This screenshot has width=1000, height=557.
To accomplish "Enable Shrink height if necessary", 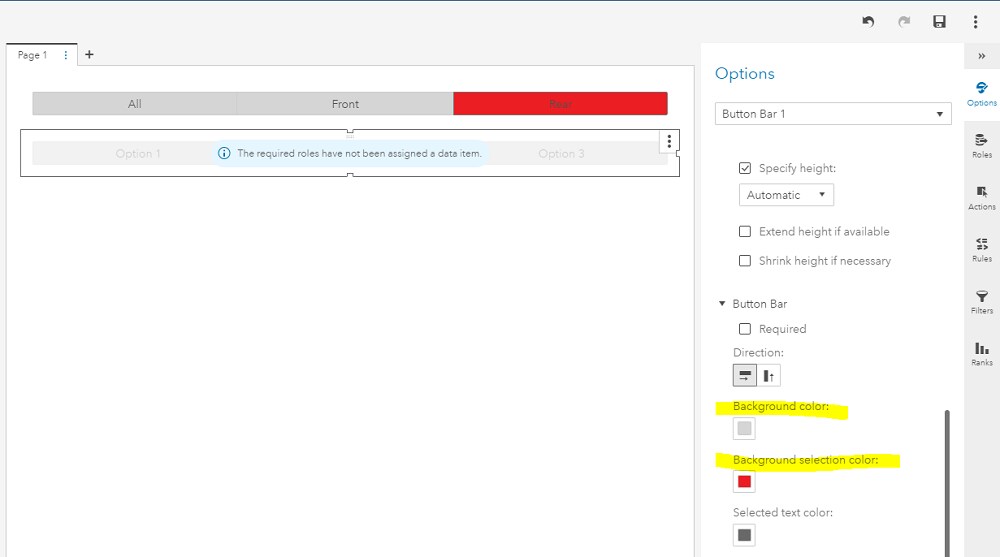I will click(x=745, y=260).
